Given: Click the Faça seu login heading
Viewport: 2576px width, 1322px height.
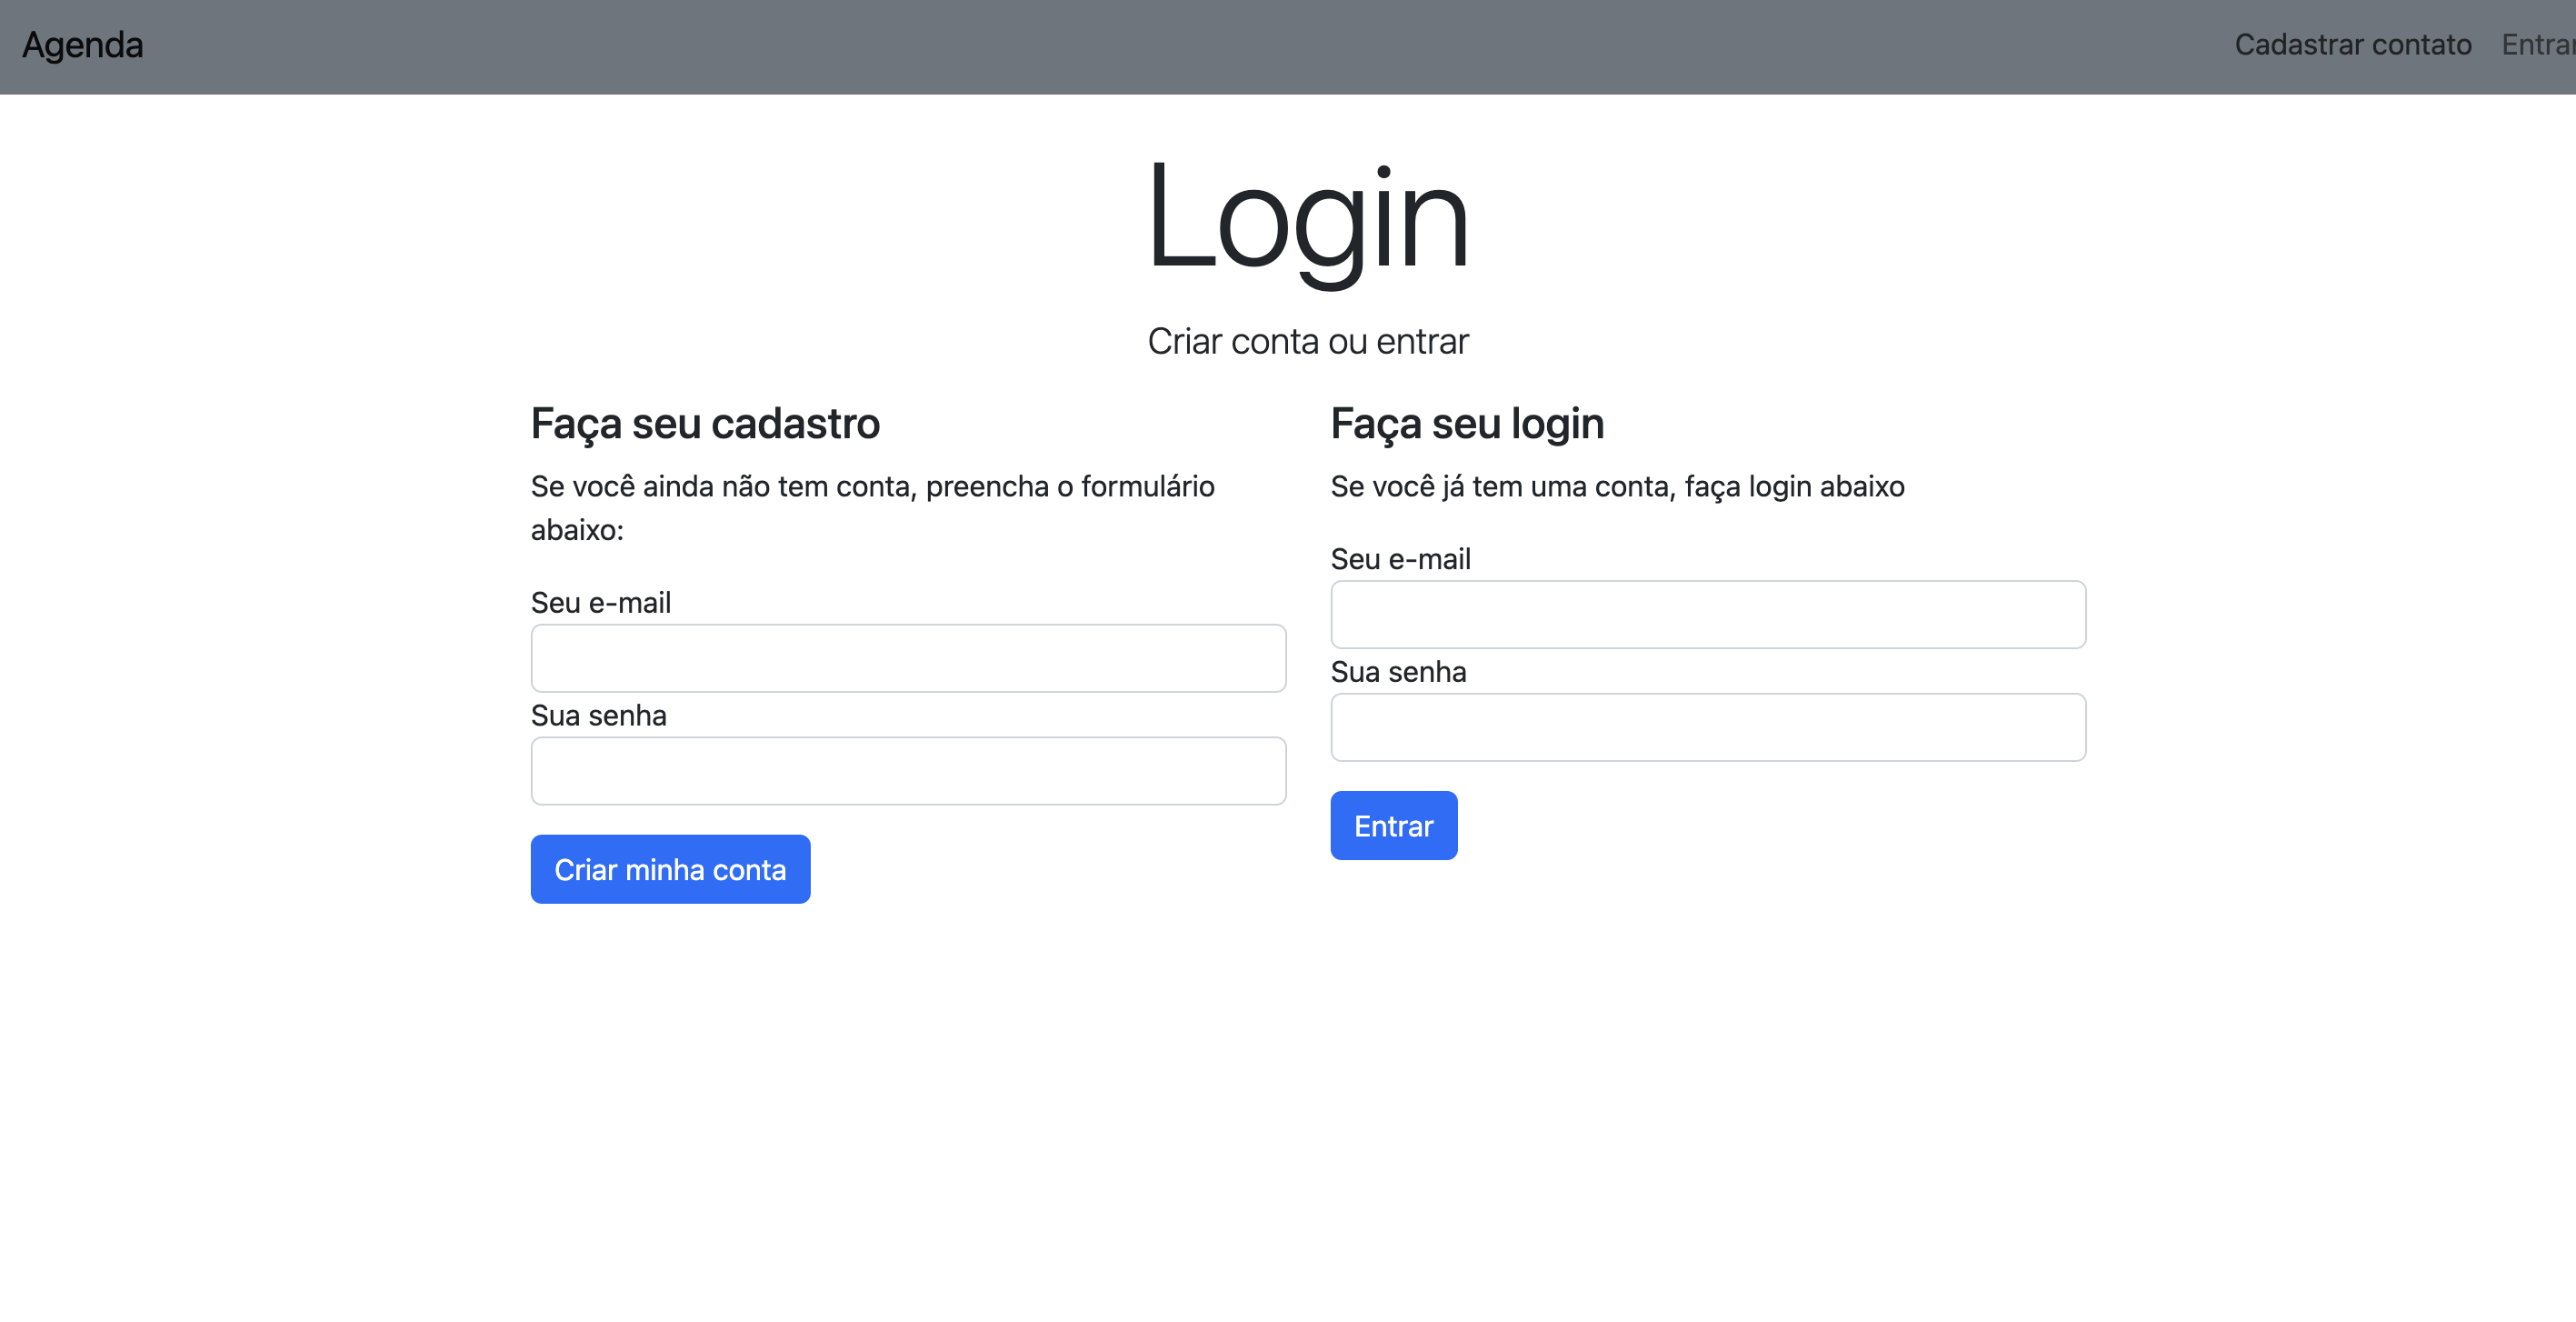Looking at the screenshot, I should click(x=1466, y=423).
